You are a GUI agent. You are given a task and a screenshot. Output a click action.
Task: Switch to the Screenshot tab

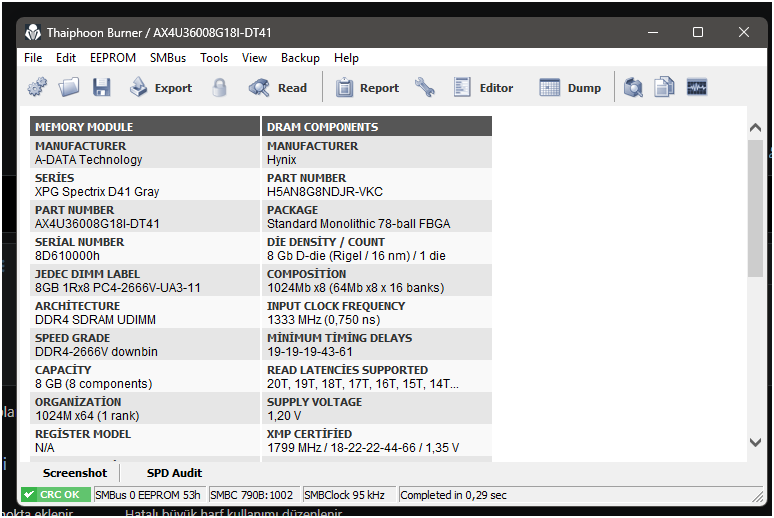click(x=75, y=473)
